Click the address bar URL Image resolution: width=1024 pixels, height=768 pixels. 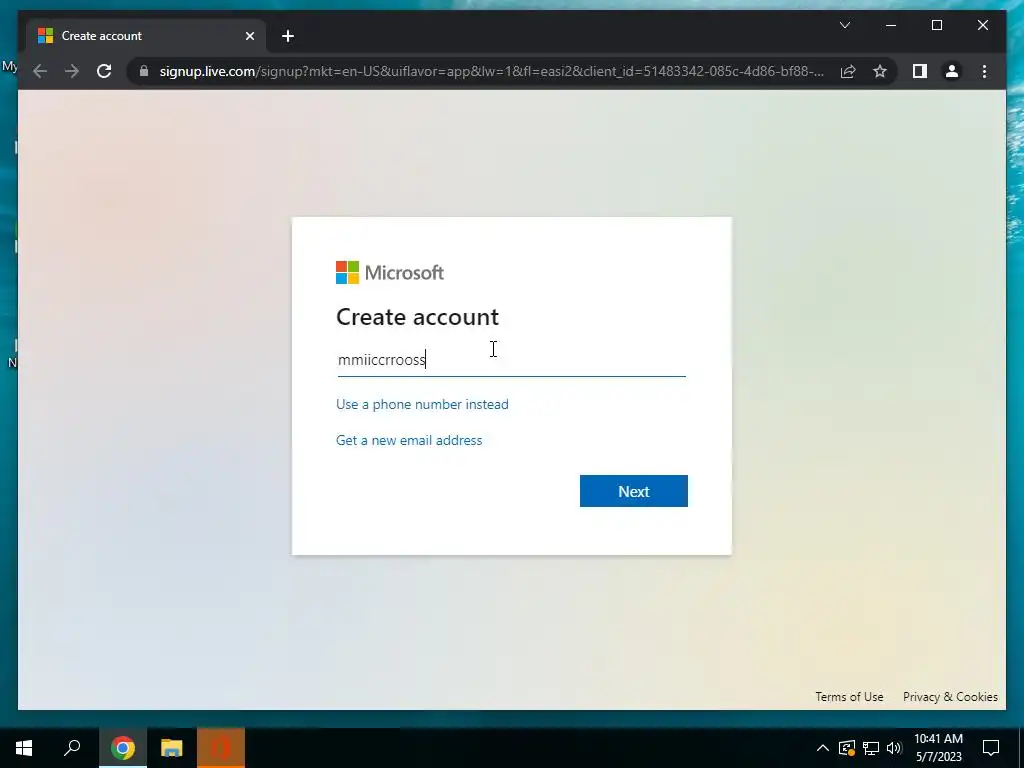coord(491,71)
